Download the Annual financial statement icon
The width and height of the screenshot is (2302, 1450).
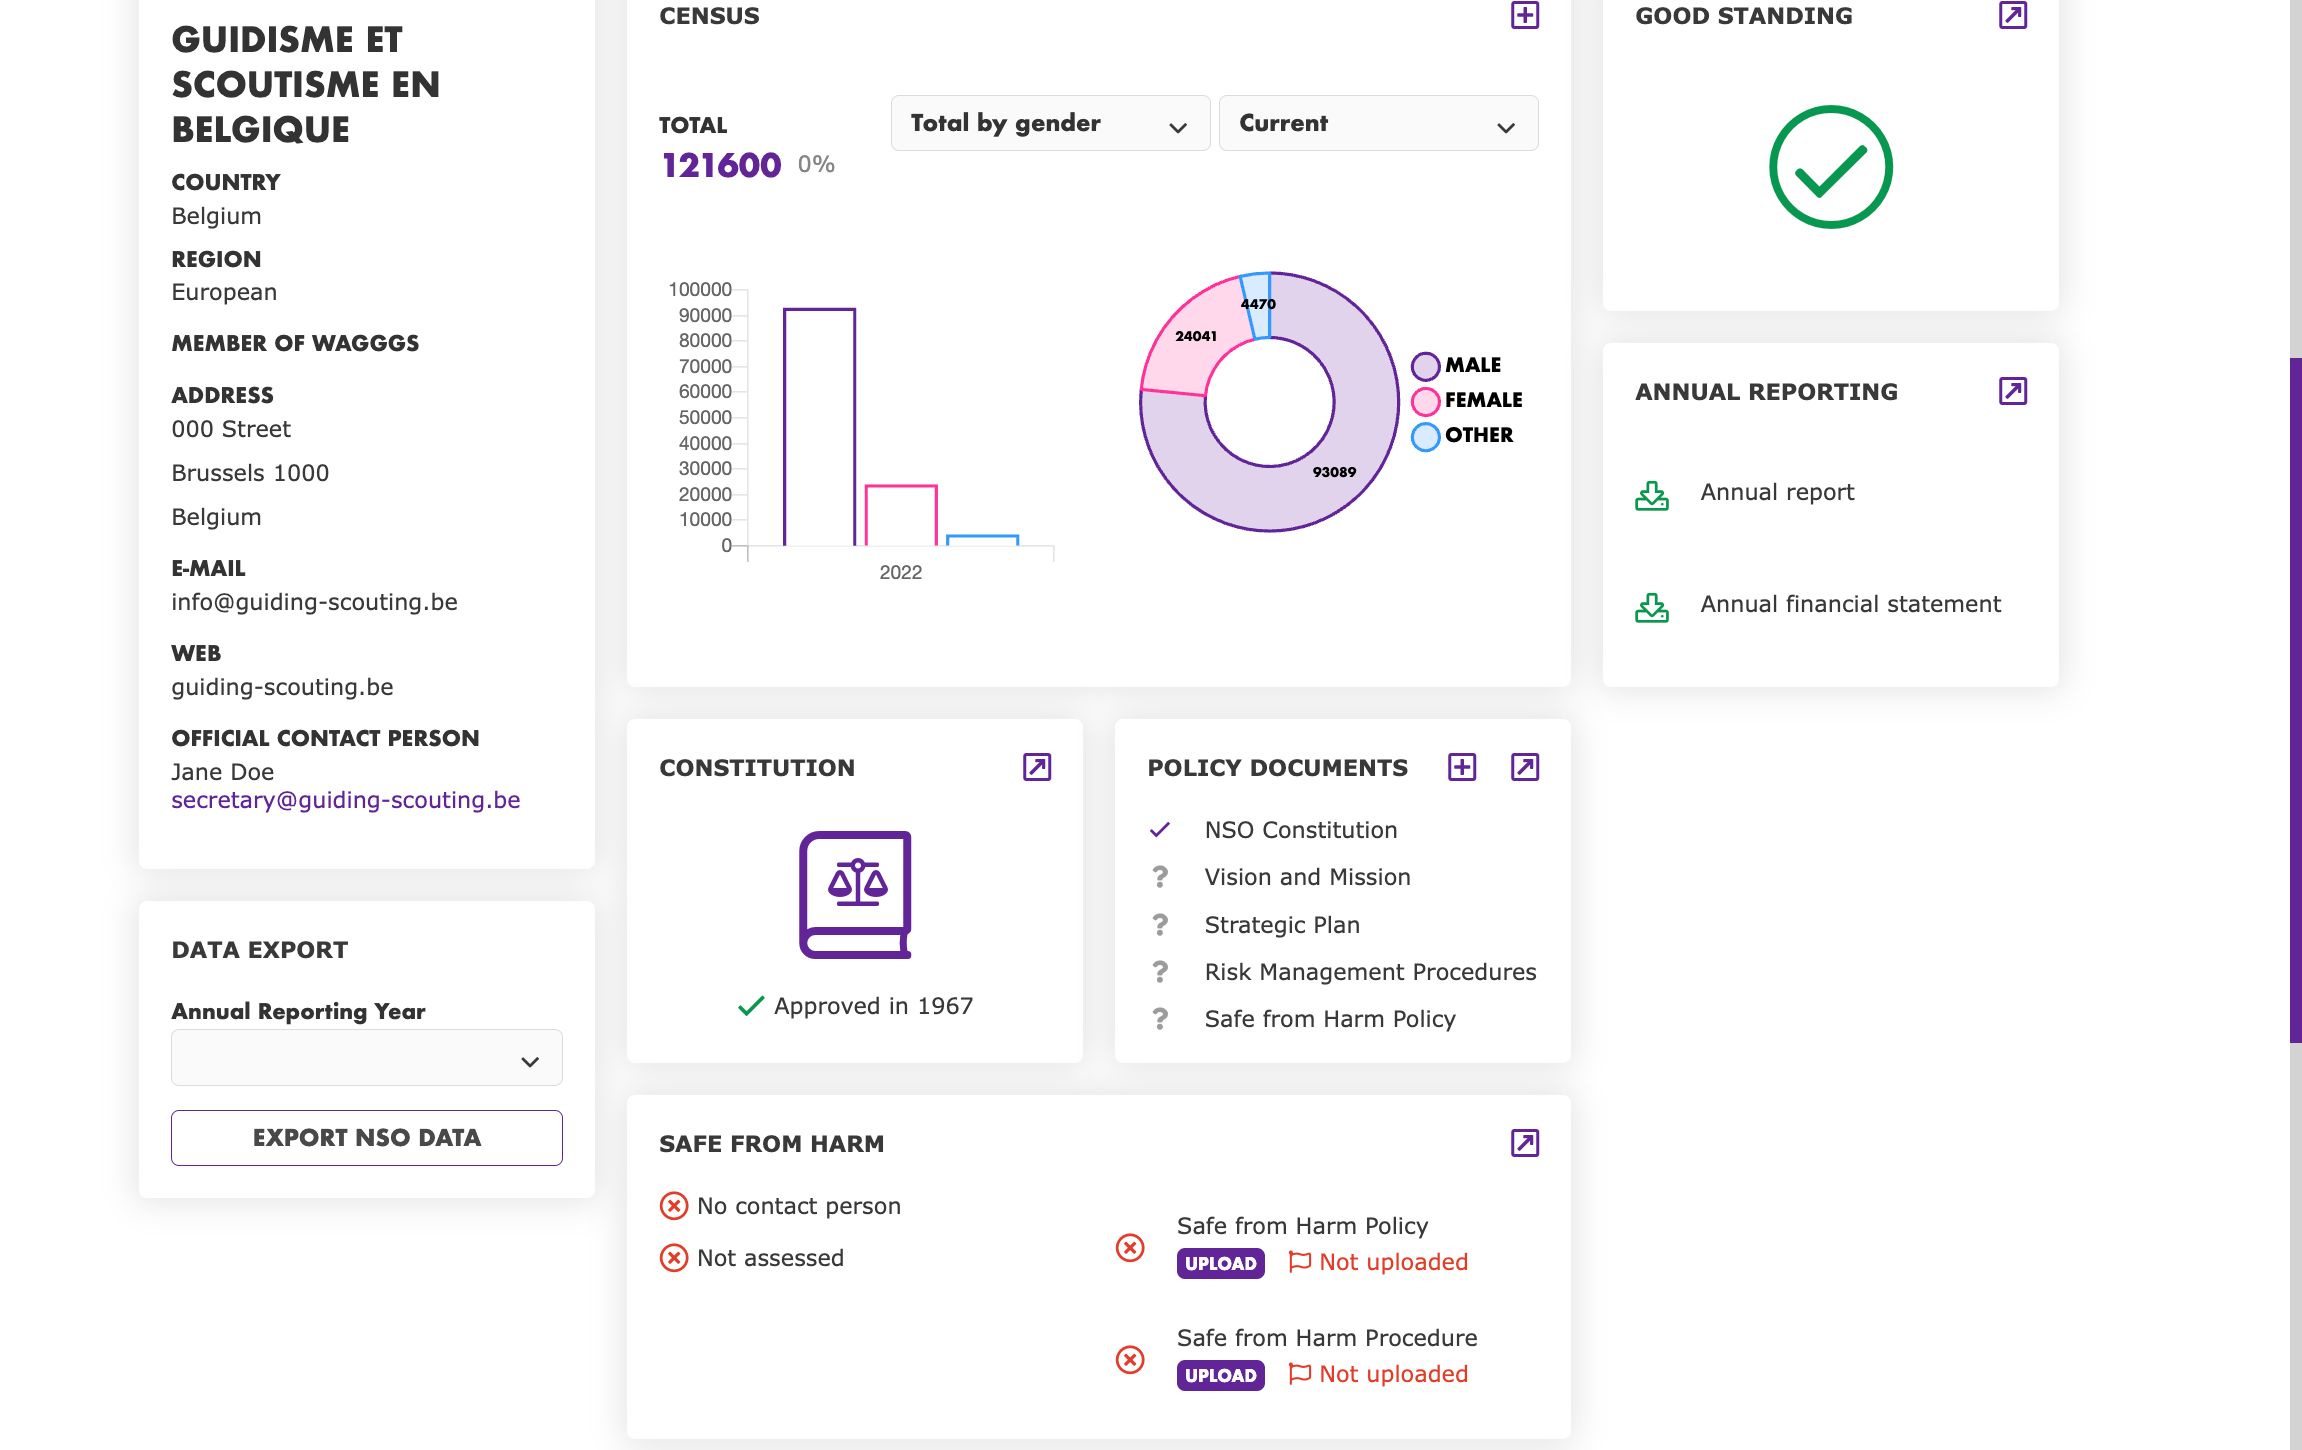click(x=1652, y=607)
